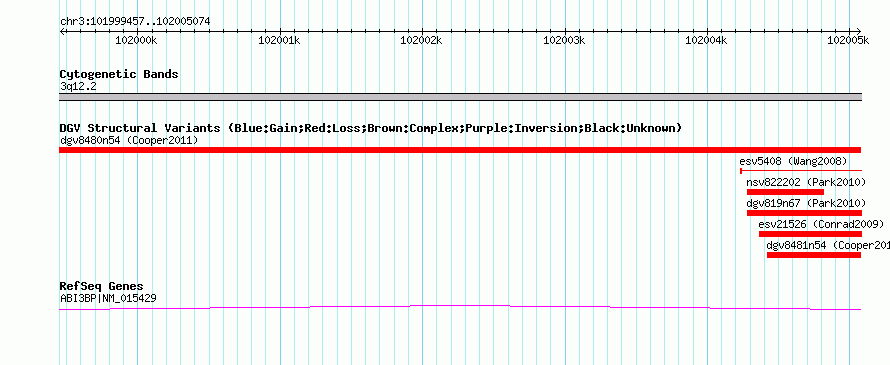Select the red nsv822202 loss bar

(x=785, y=192)
